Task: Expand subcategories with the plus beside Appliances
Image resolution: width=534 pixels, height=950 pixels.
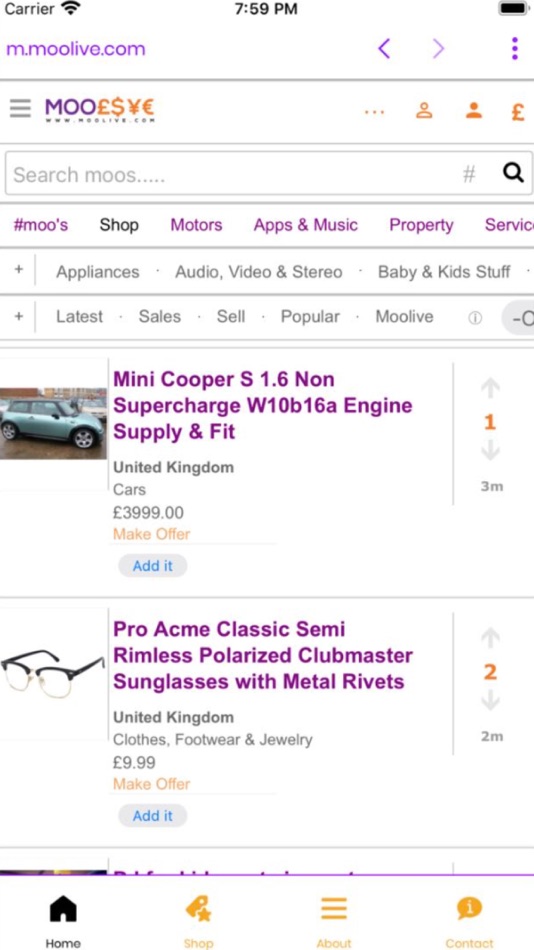Action: pos(19,270)
